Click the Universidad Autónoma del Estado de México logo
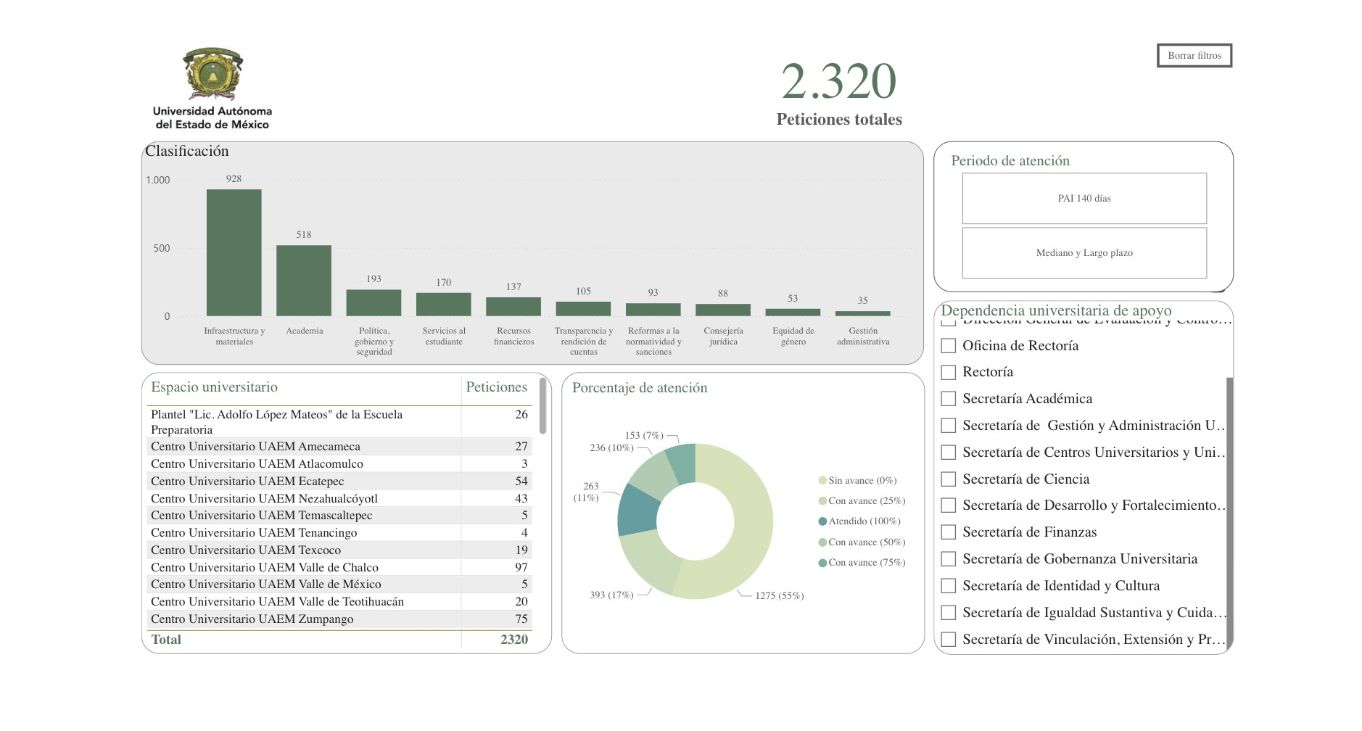1362x731 pixels. pos(212,88)
